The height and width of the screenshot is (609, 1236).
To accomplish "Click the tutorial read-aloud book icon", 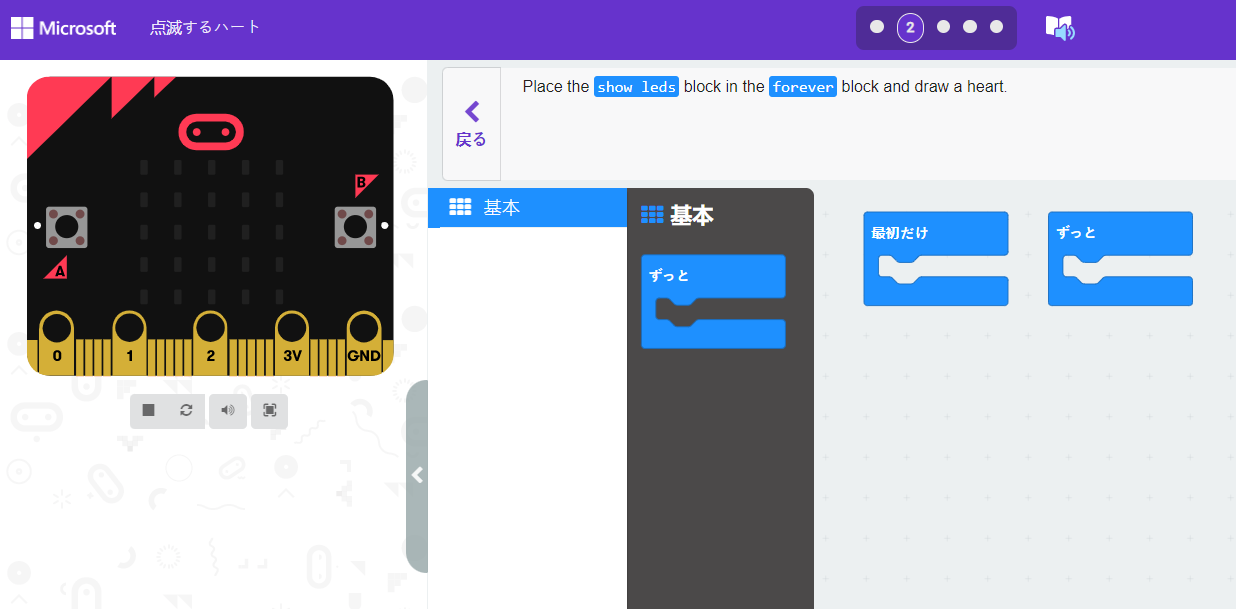I will 1059,28.
